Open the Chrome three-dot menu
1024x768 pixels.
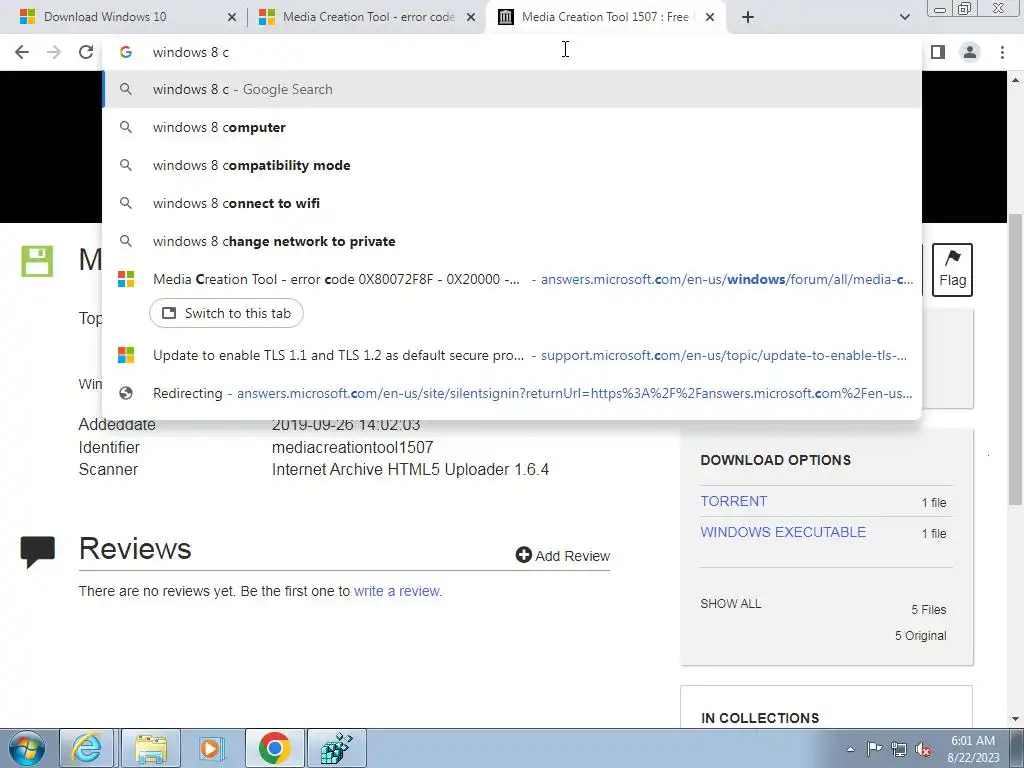point(1002,52)
